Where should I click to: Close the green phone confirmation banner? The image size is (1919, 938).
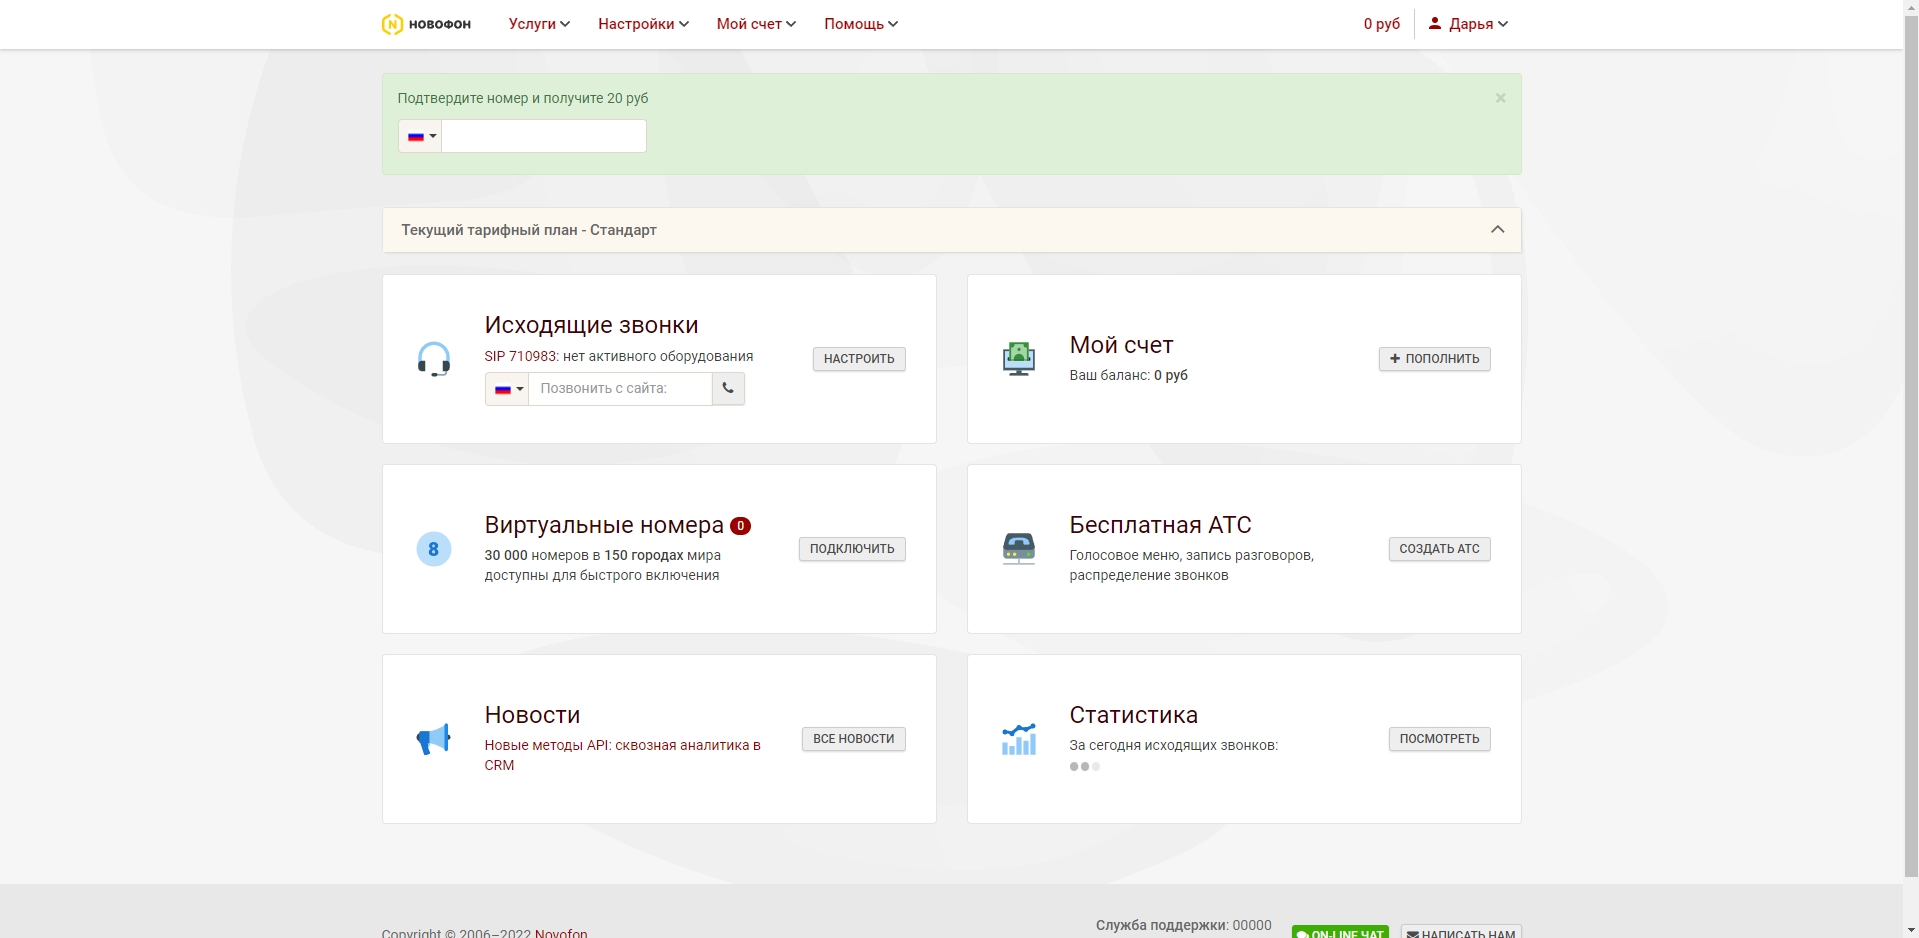coord(1500,98)
